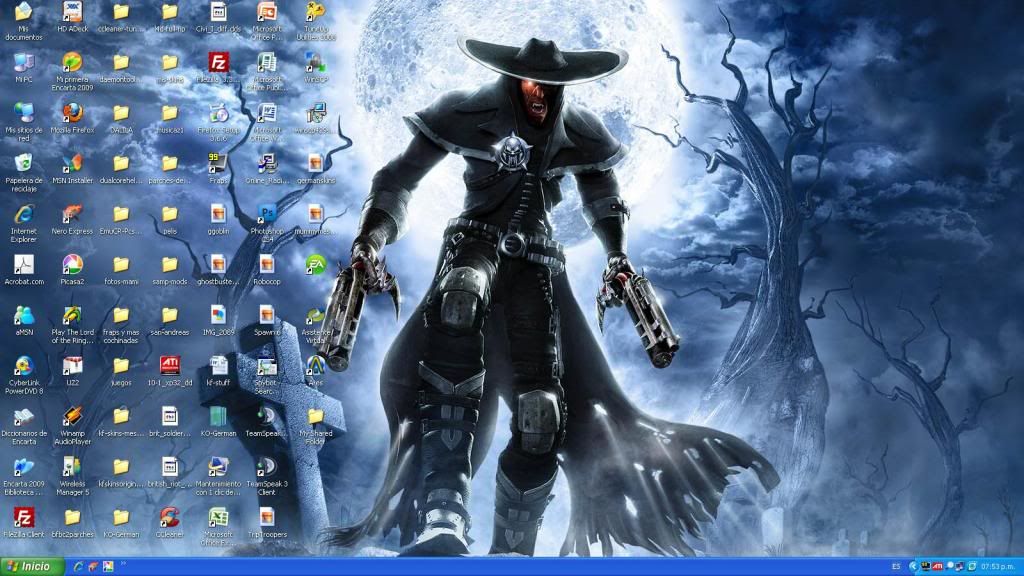Expand hidden system tray icons arrow

click(x=912, y=567)
